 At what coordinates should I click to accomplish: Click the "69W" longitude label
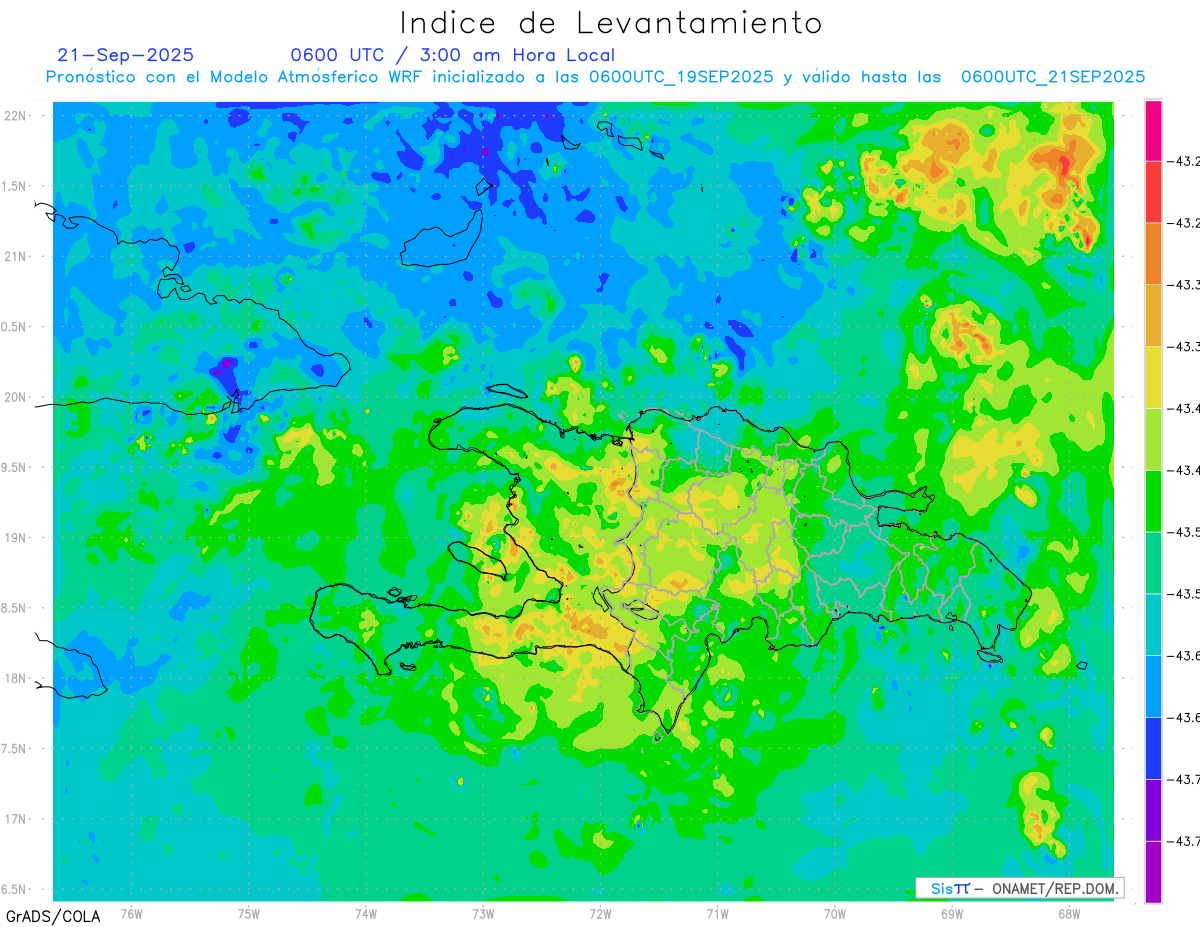951,913
